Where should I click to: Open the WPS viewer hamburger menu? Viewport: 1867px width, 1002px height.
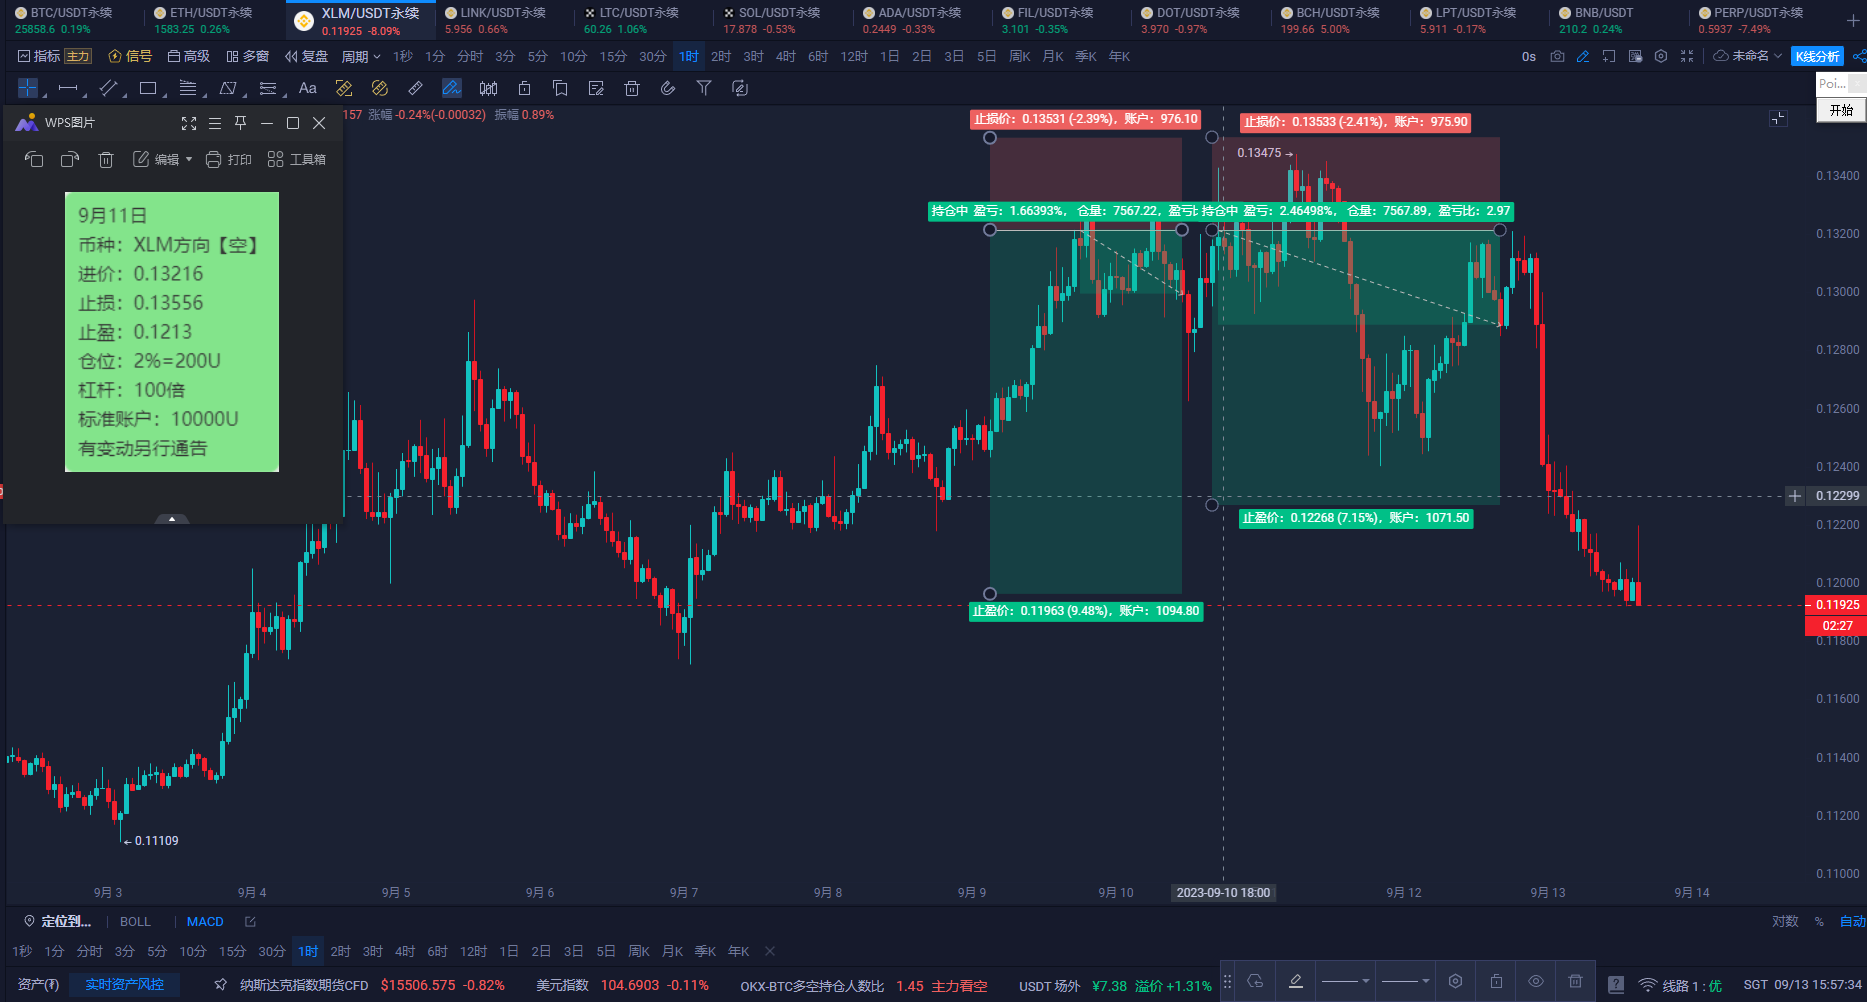[x=215, y=123]
